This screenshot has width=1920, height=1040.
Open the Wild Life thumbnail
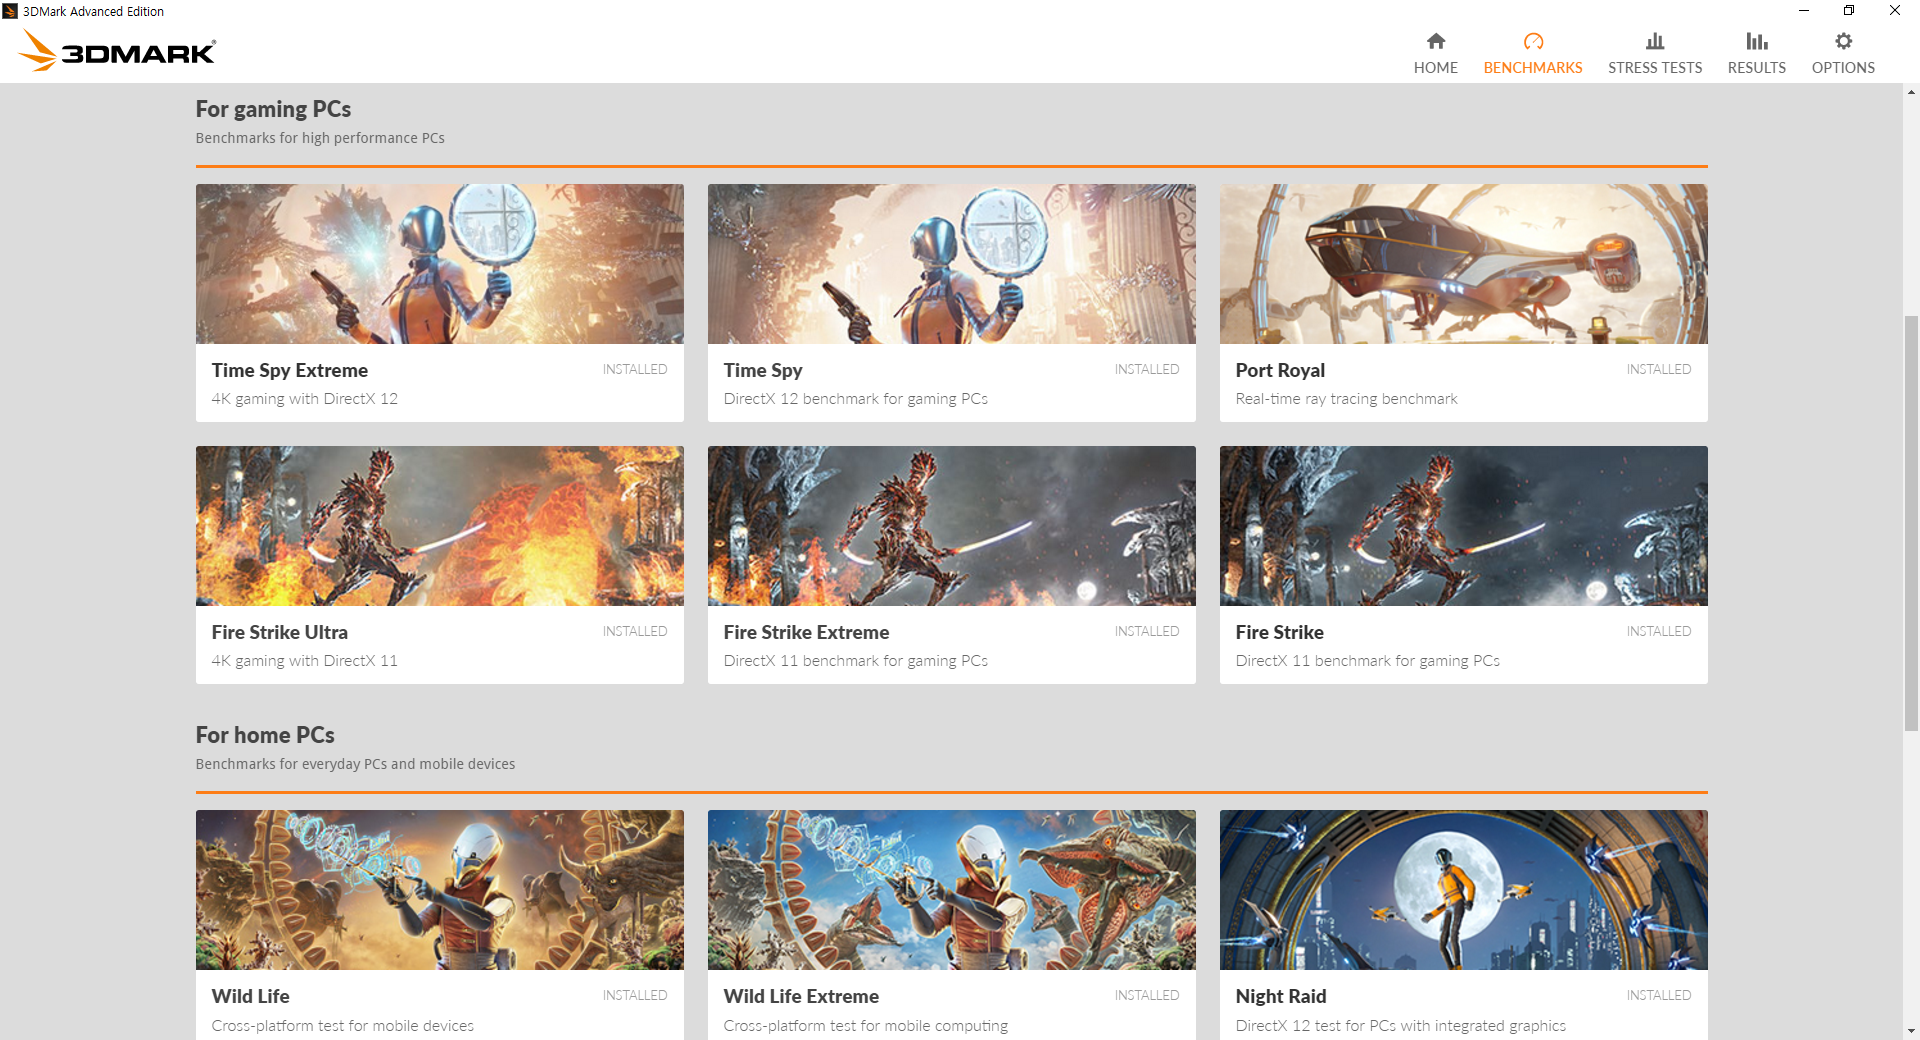440,890
